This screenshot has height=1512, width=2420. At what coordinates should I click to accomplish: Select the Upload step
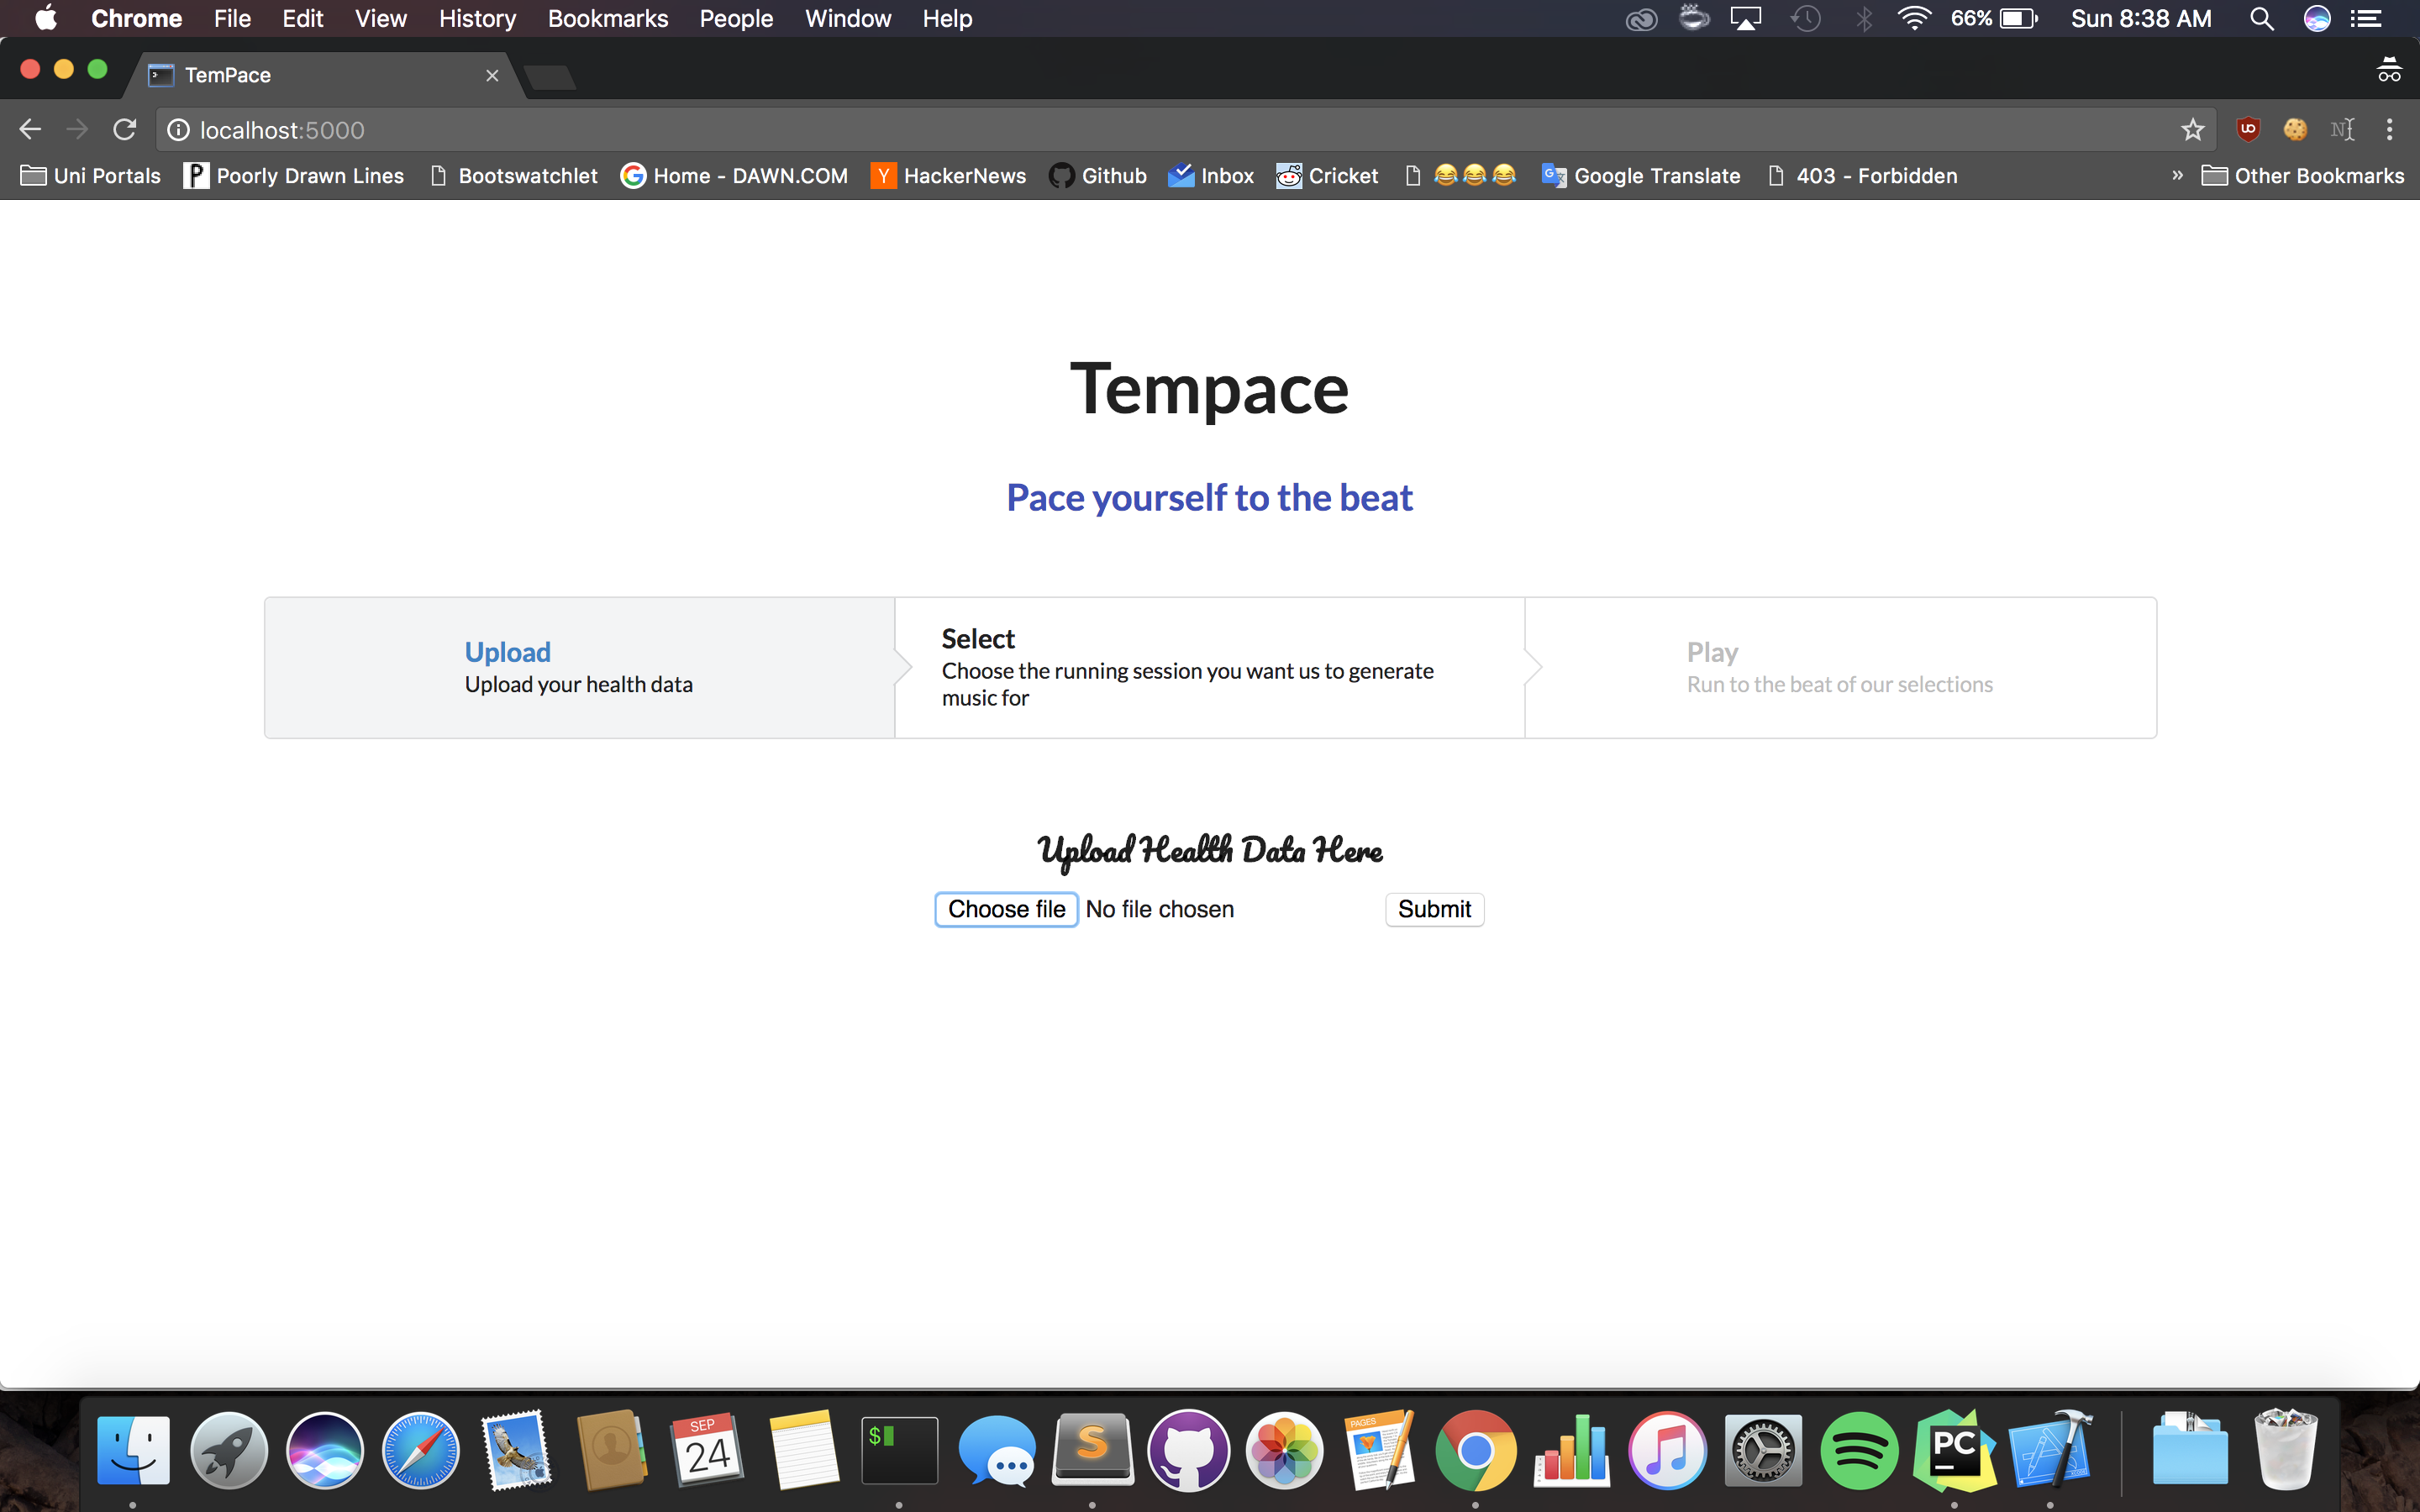pyautogui.click(x=579, y=668)
